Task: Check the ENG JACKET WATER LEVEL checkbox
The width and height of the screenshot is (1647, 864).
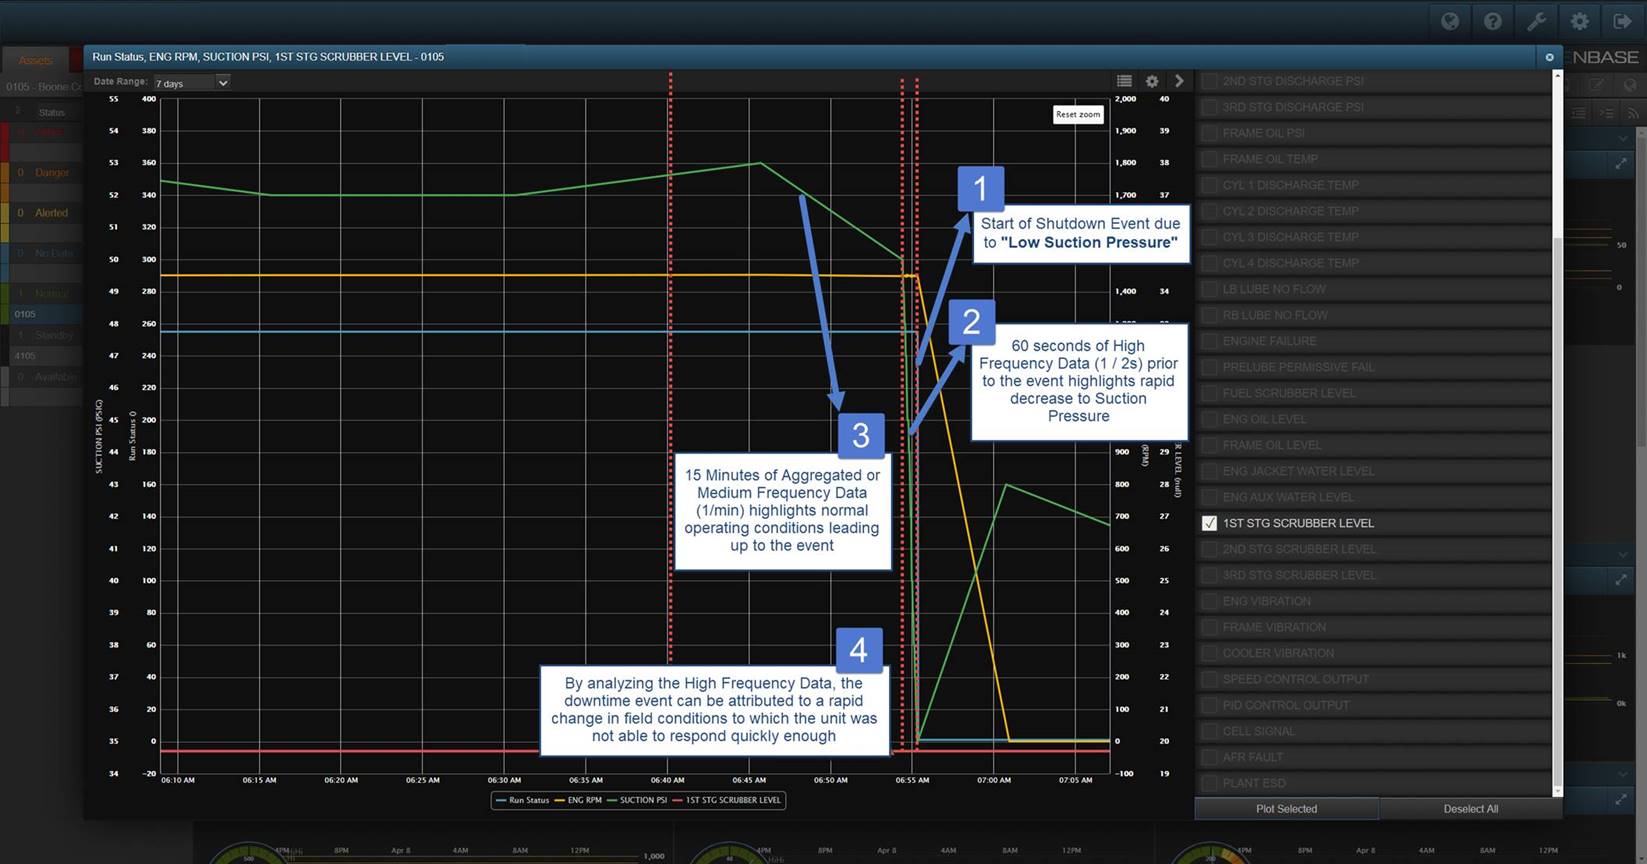Action: [x=1209, y=471]
